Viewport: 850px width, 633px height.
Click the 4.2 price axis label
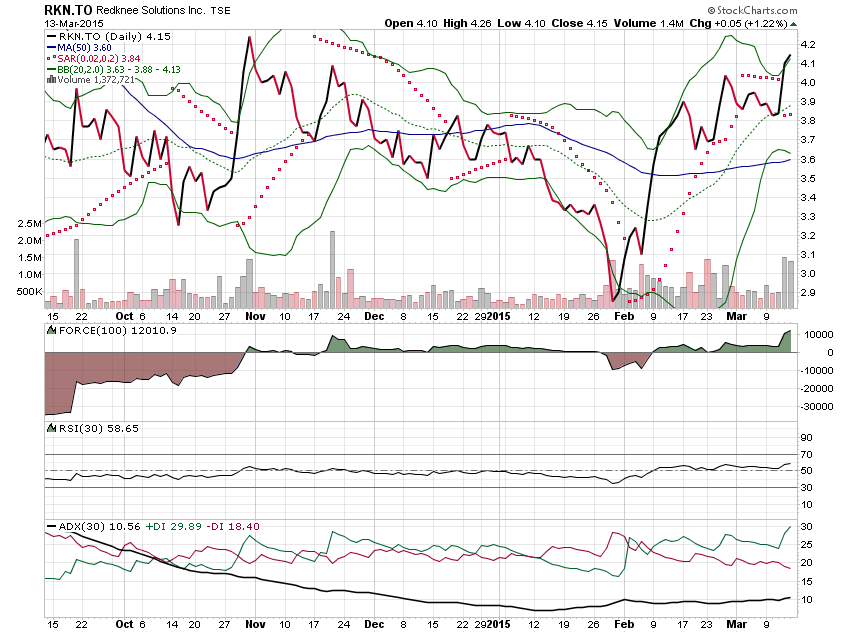(x=808, y=44)
